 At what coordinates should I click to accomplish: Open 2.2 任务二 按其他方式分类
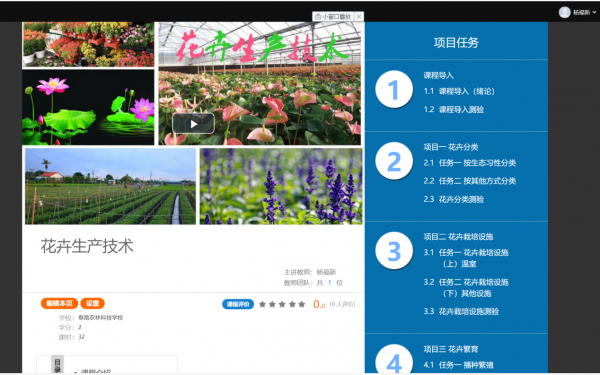(x=470, y=181)
